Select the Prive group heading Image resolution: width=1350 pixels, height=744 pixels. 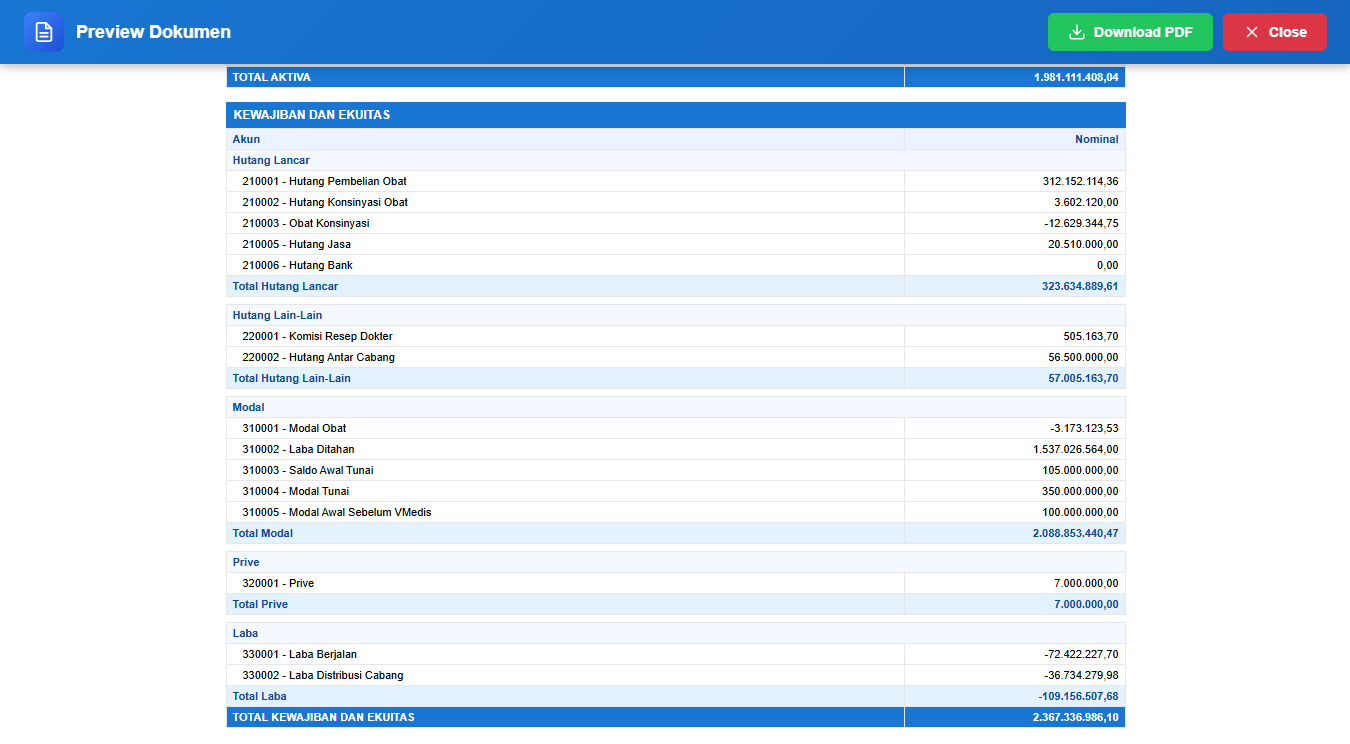pyautogui.click(x=246, y=562)
